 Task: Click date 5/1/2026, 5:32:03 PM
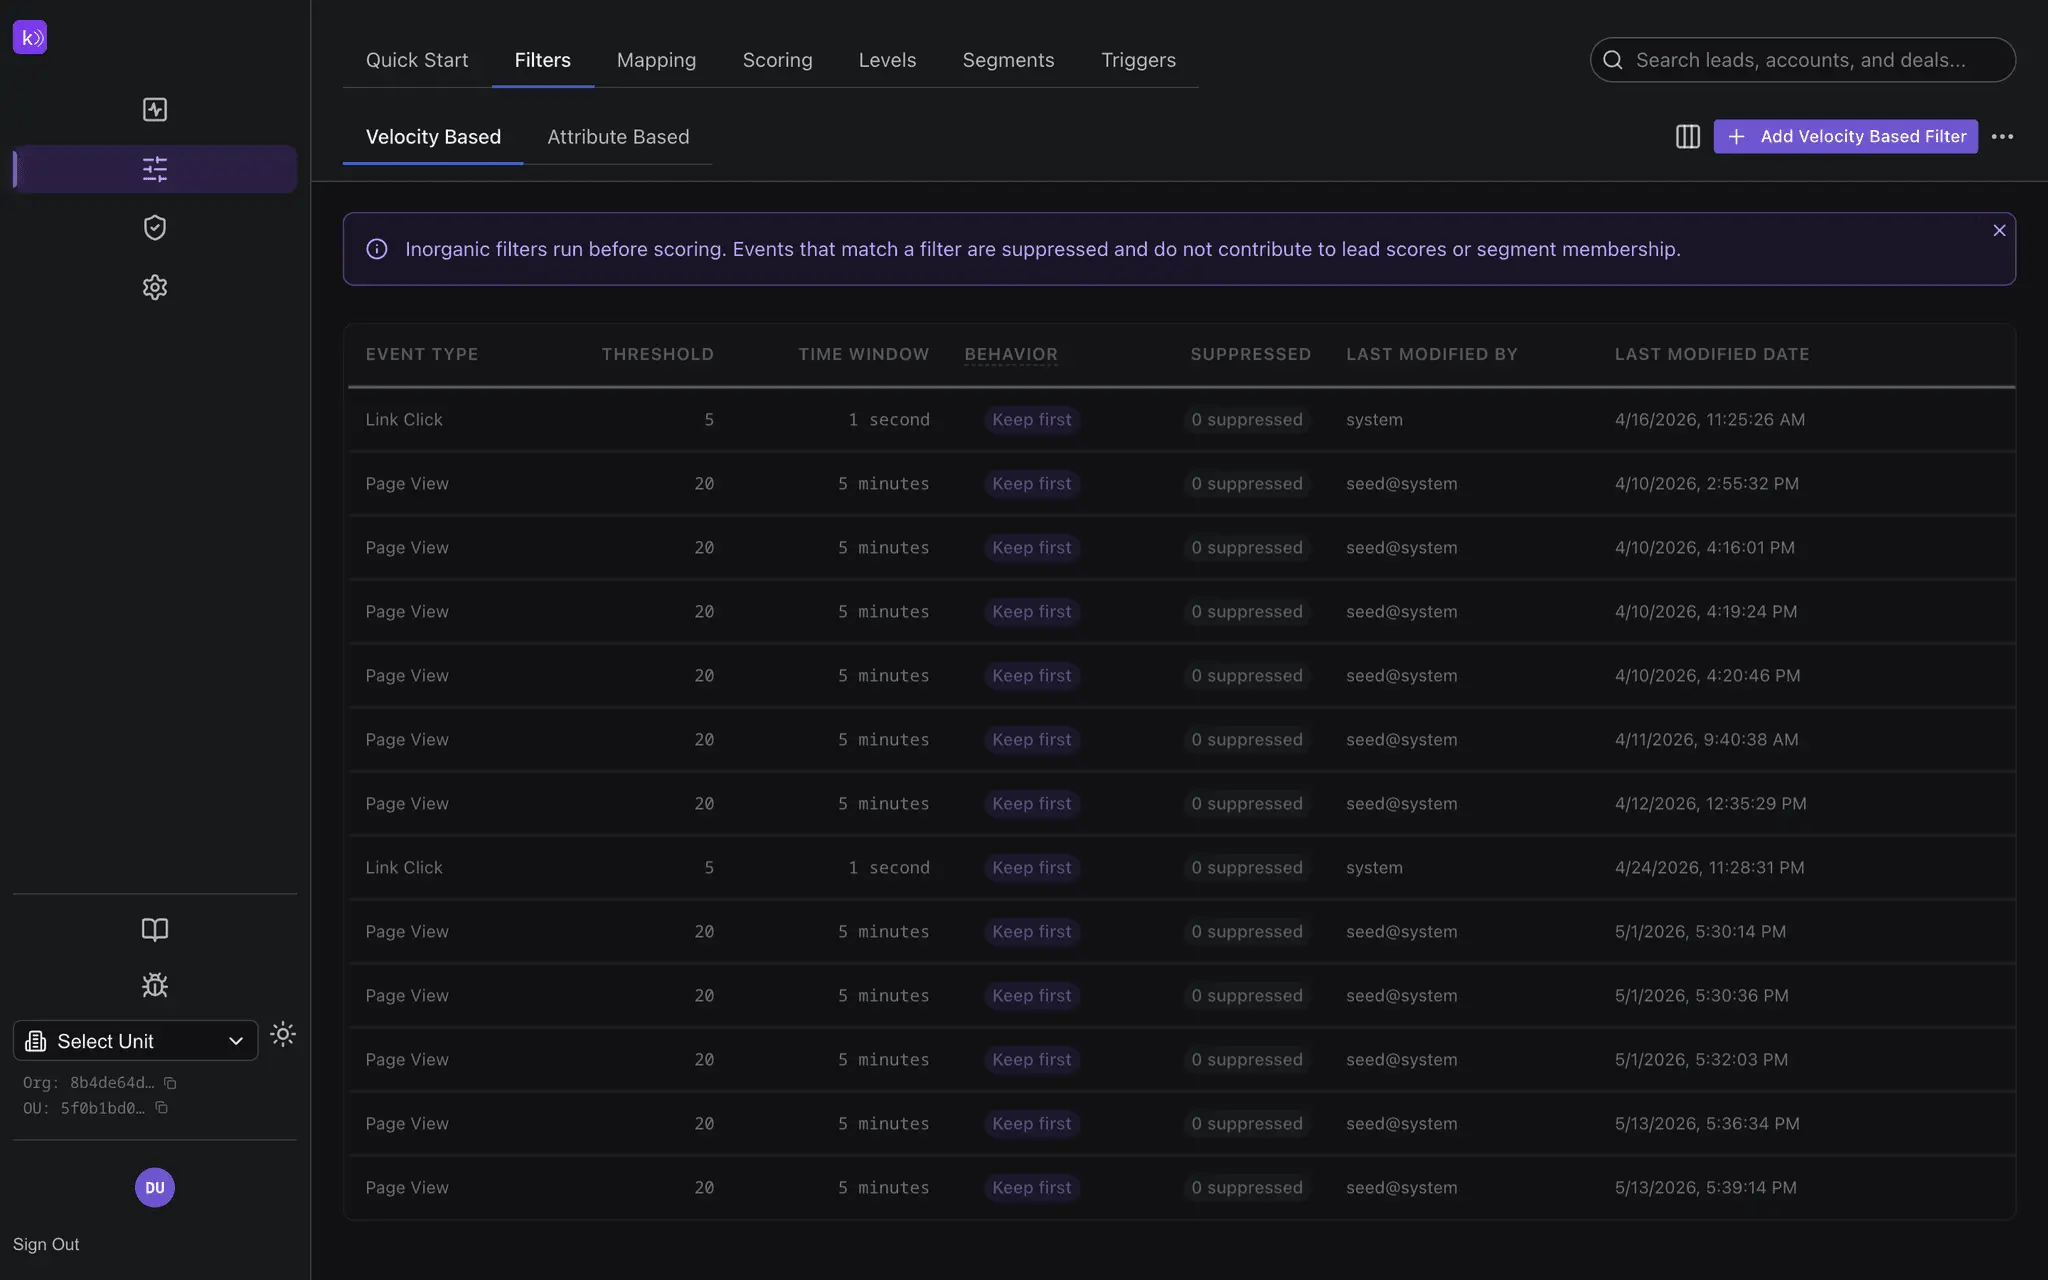click(x=1702, y=1059)
